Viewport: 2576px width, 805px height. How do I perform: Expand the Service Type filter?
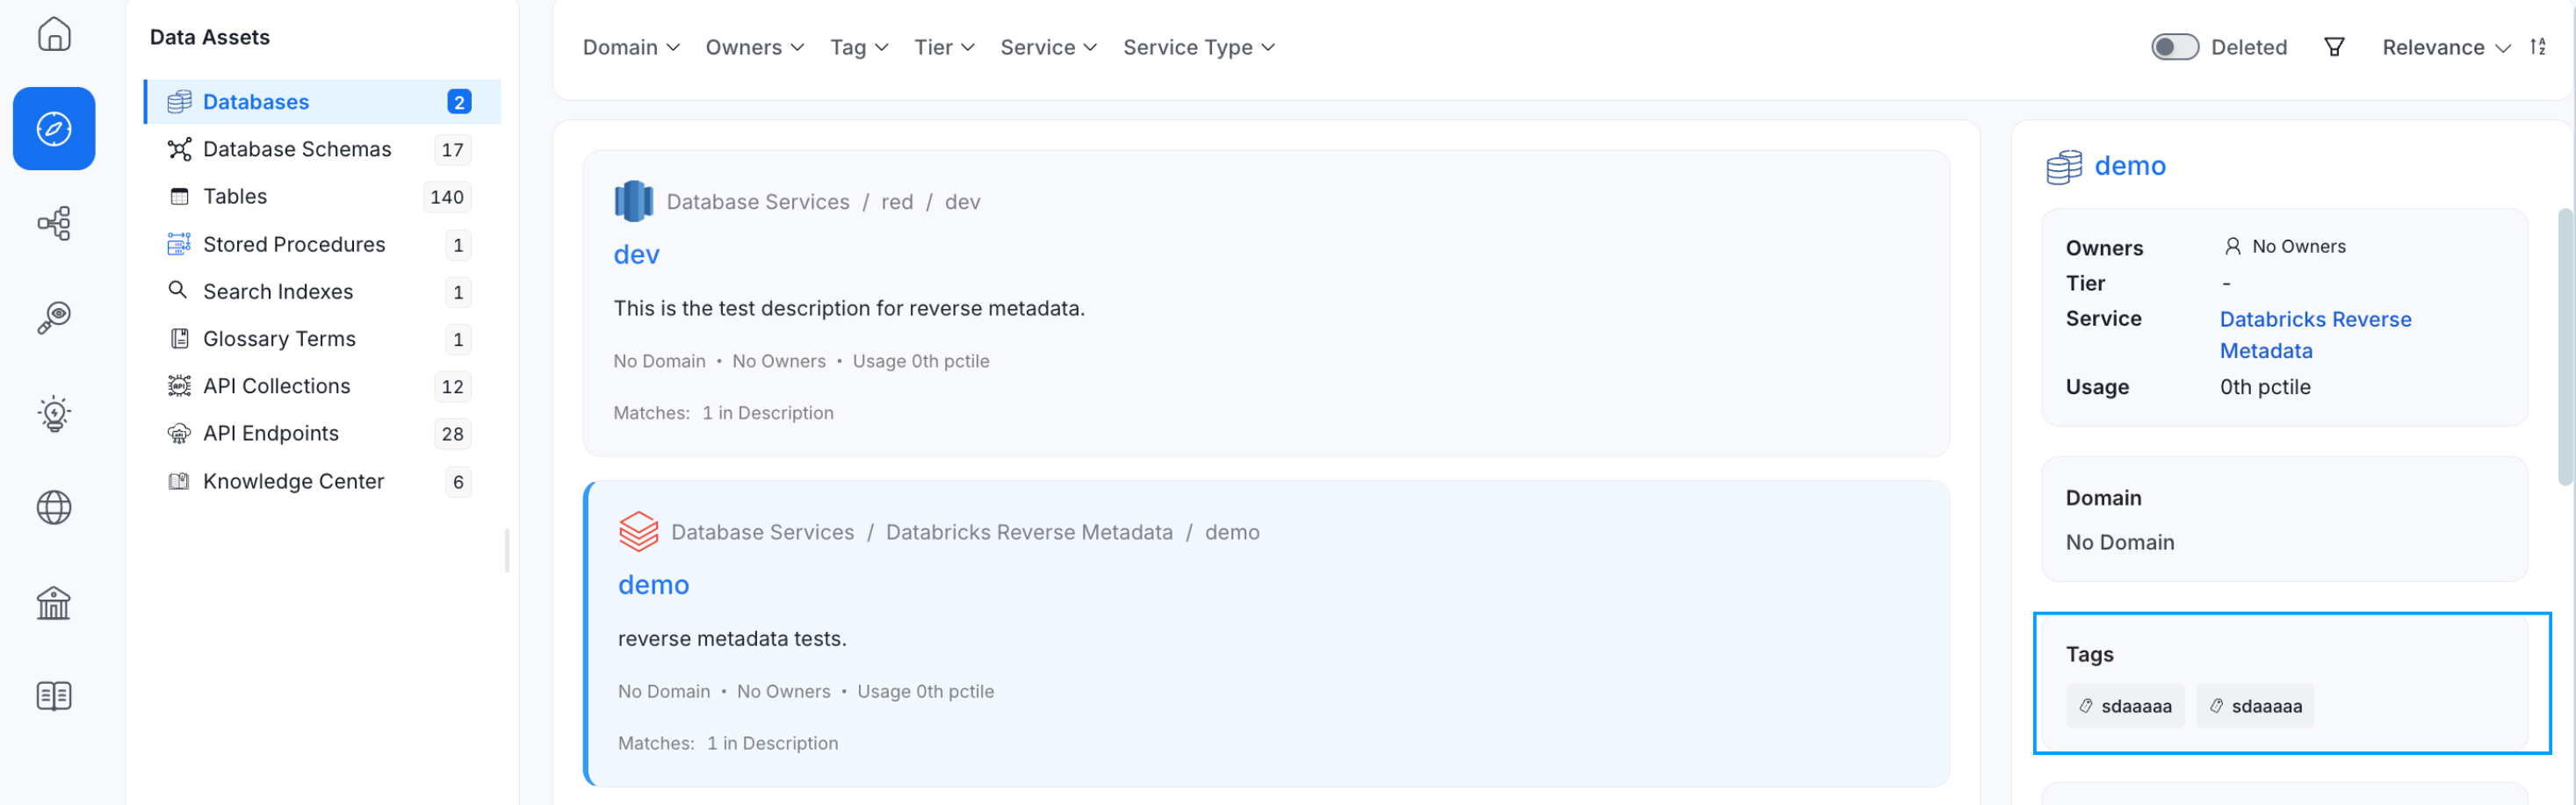pyautogui.click(x=1197, y=47)
